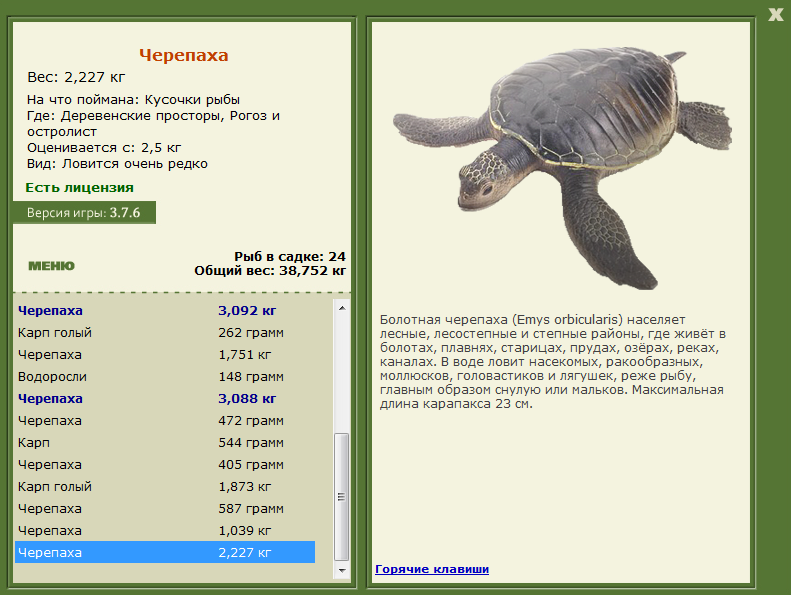Select the Карп голый 1,873 кг entry
Viewport: 791px width, 595px height.
tap(165, 486)
